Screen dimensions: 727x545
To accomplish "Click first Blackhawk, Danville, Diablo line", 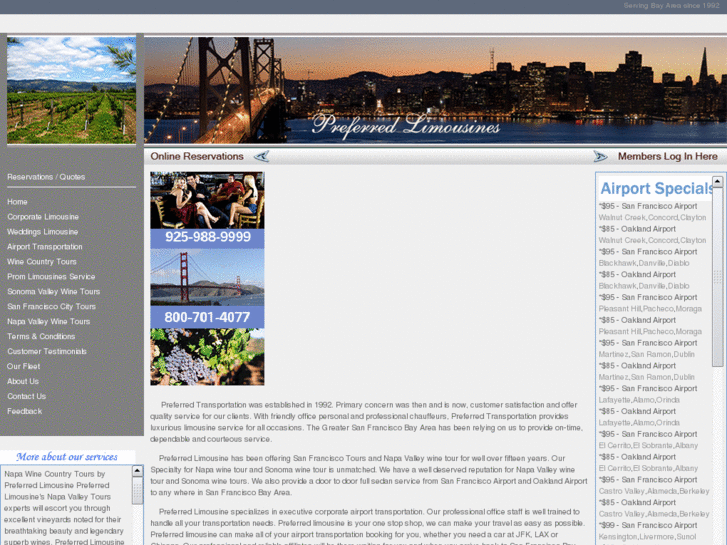I will coord(644,263).
